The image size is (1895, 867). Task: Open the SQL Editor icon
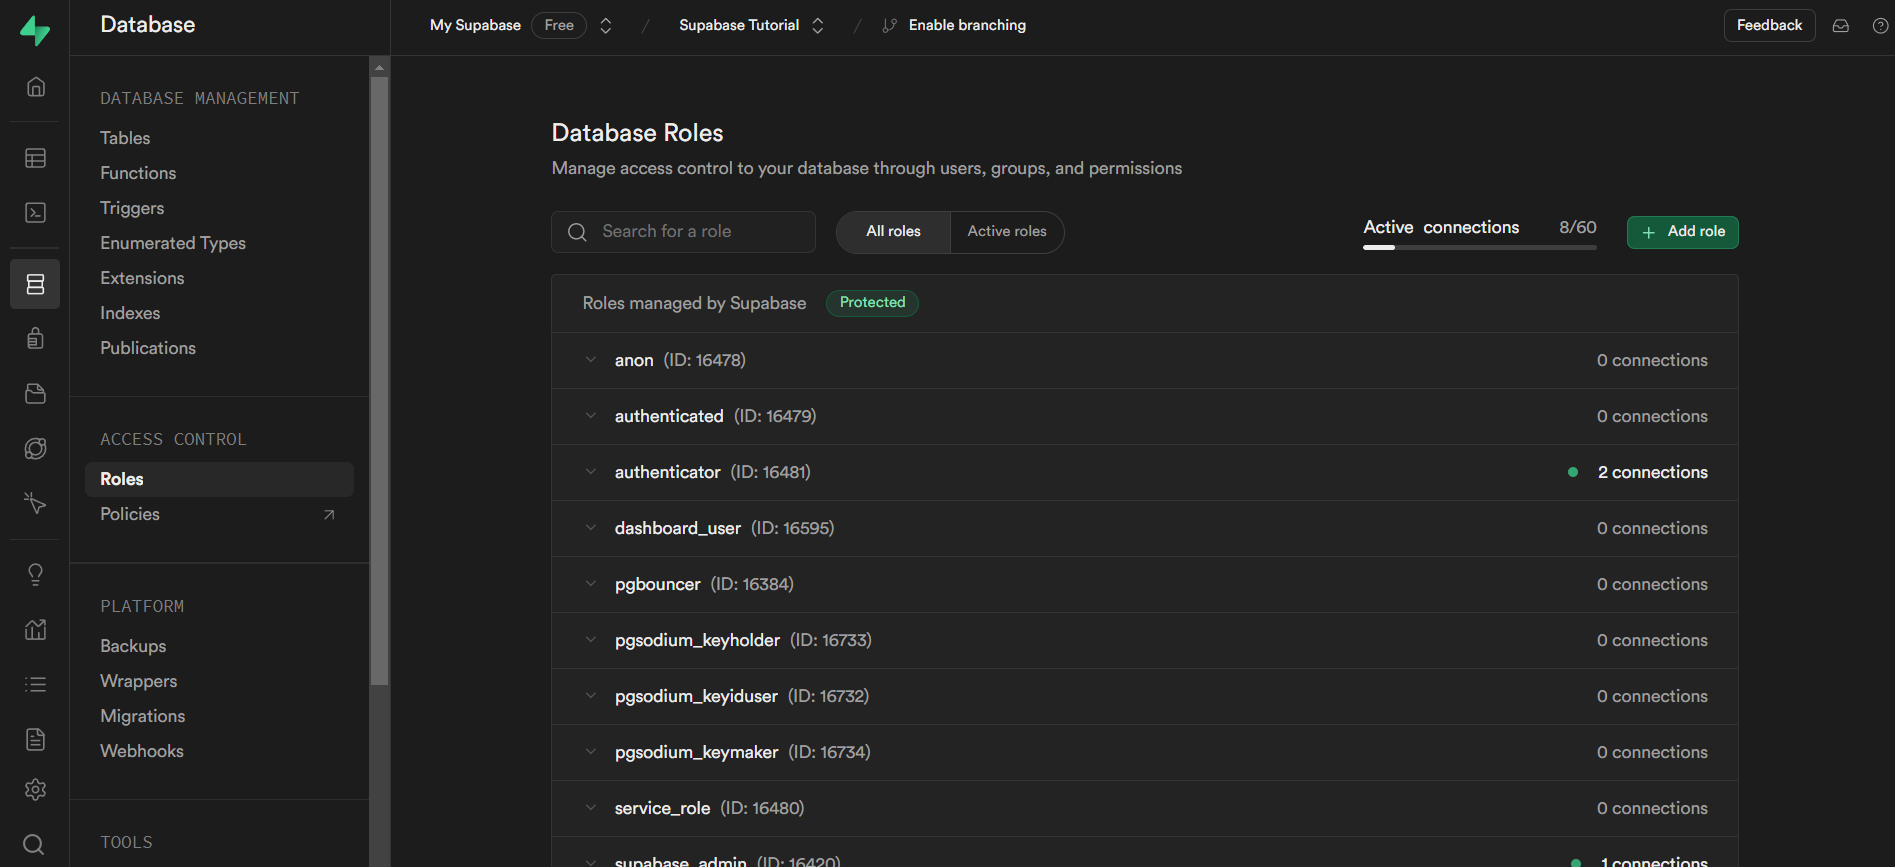(x=35, y=212)
